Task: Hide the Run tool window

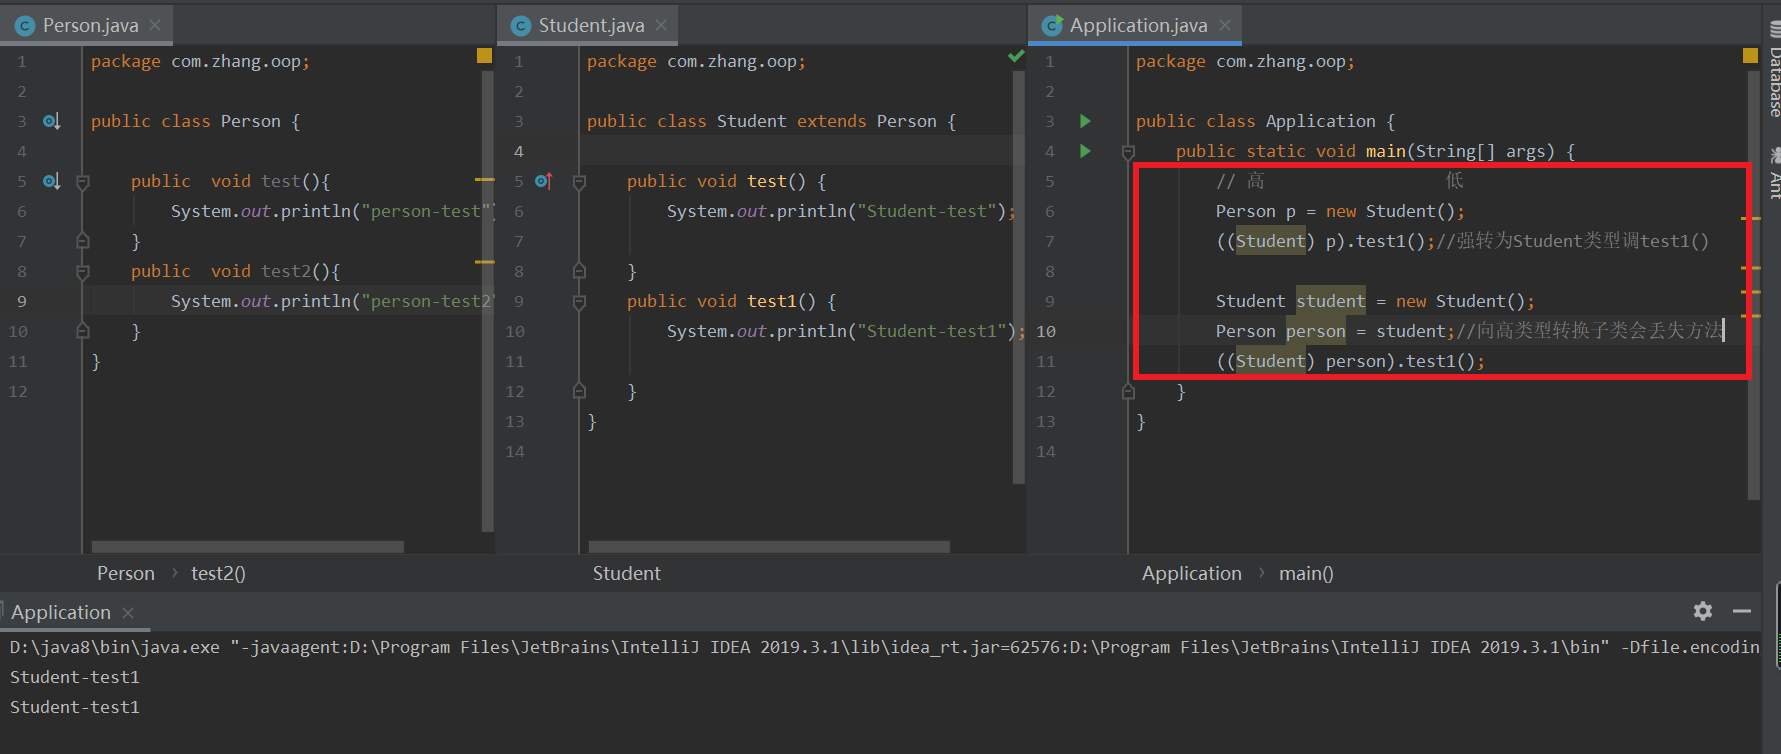Action: click(1742, 611)
